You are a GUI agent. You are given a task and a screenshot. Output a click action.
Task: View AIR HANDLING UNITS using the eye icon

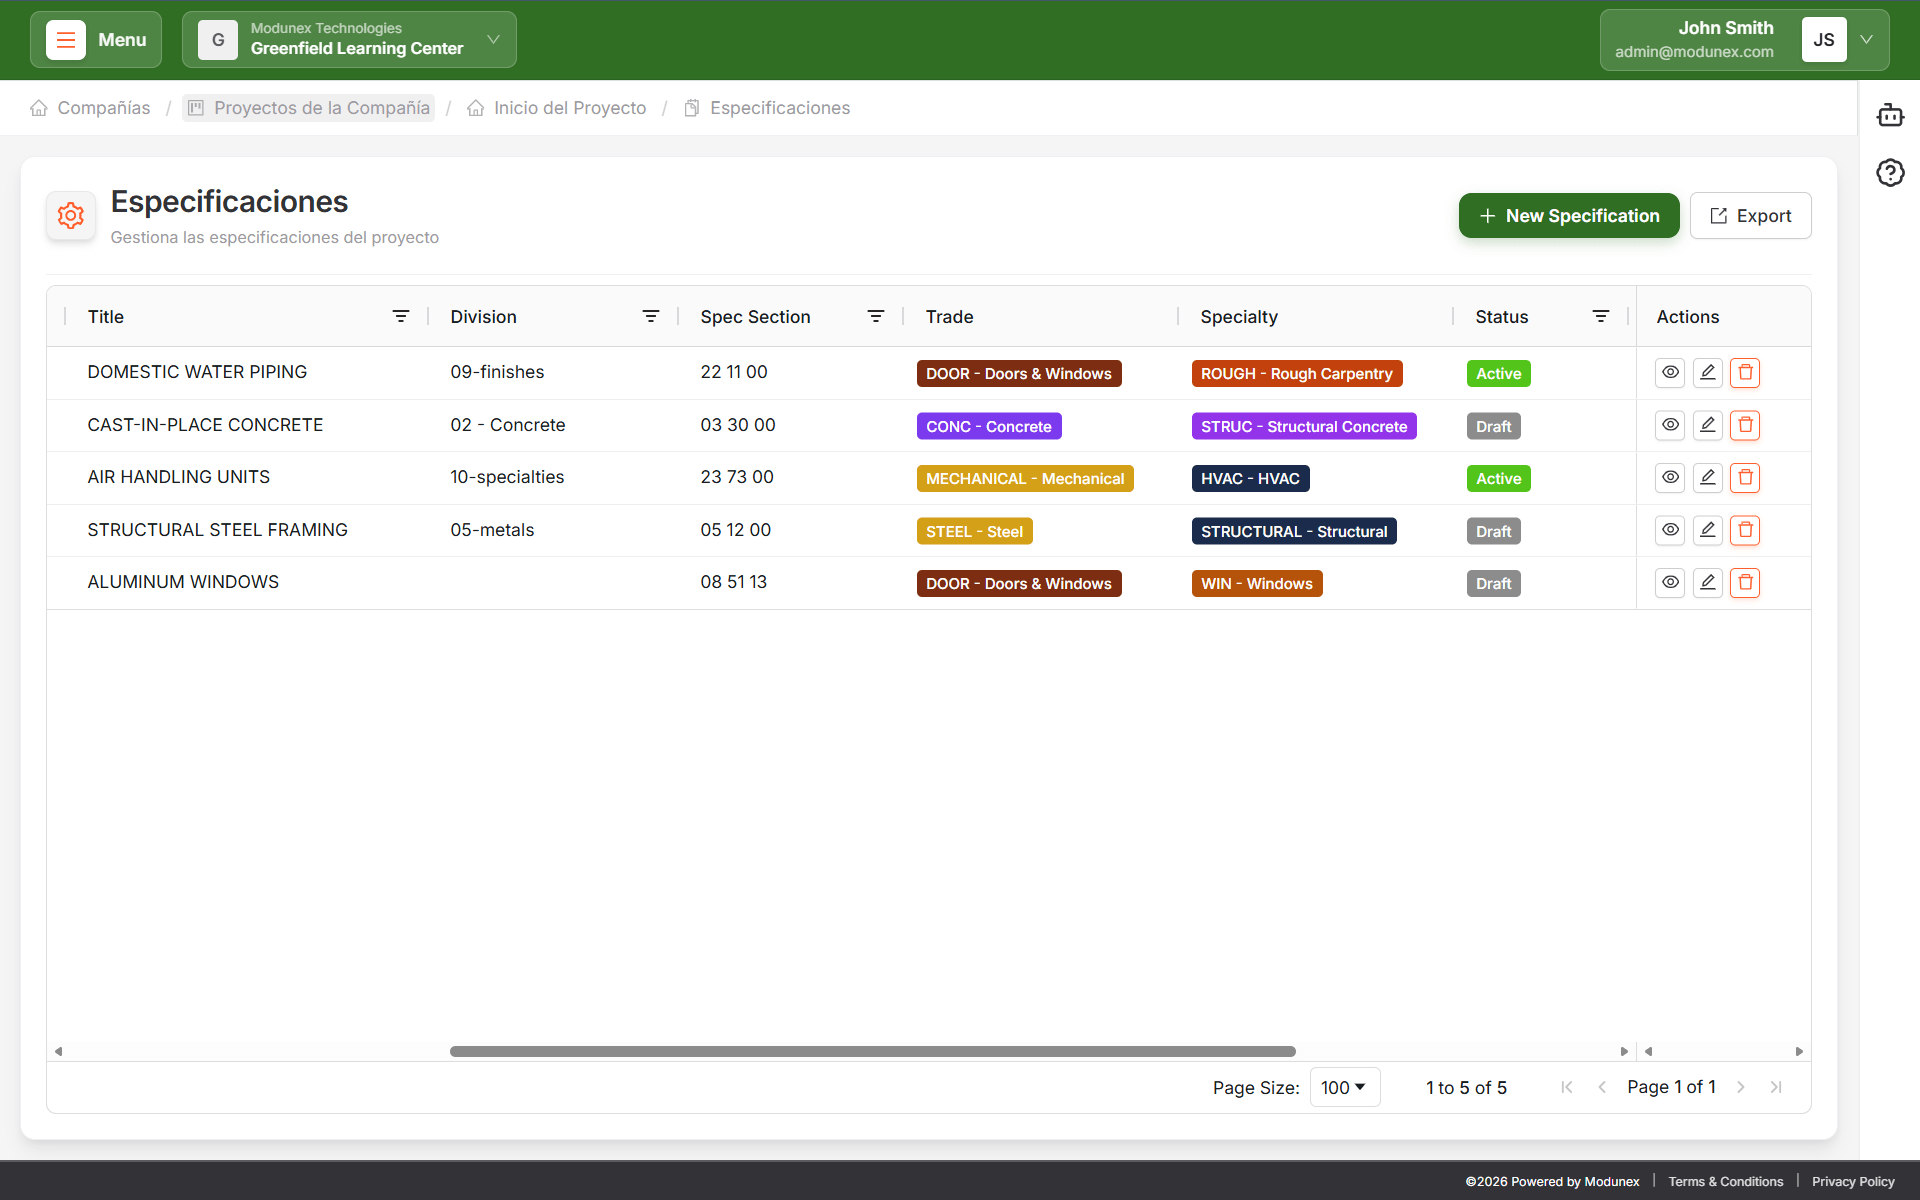point(1670,477)
